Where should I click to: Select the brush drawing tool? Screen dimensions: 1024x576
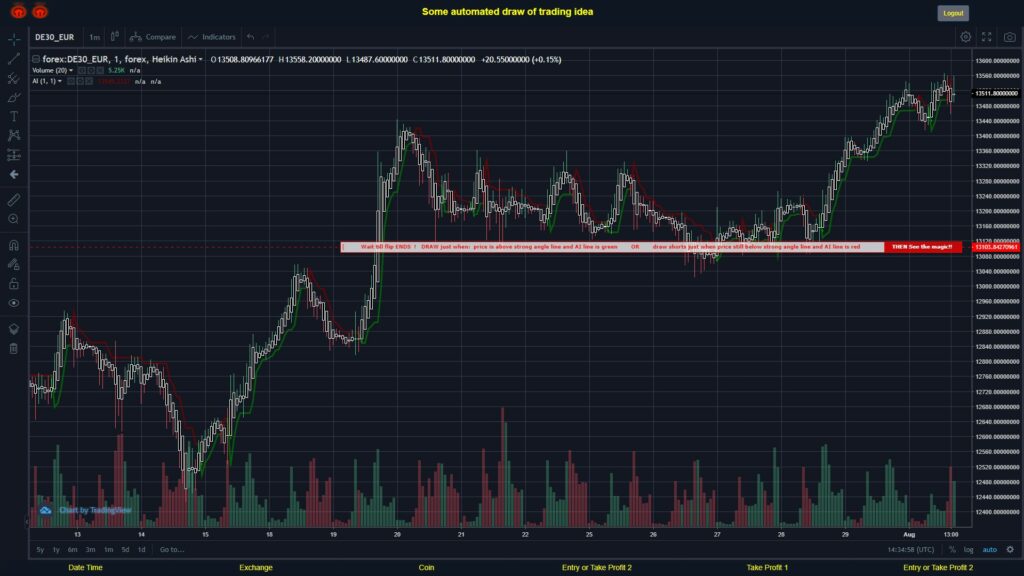click(14, 97)
